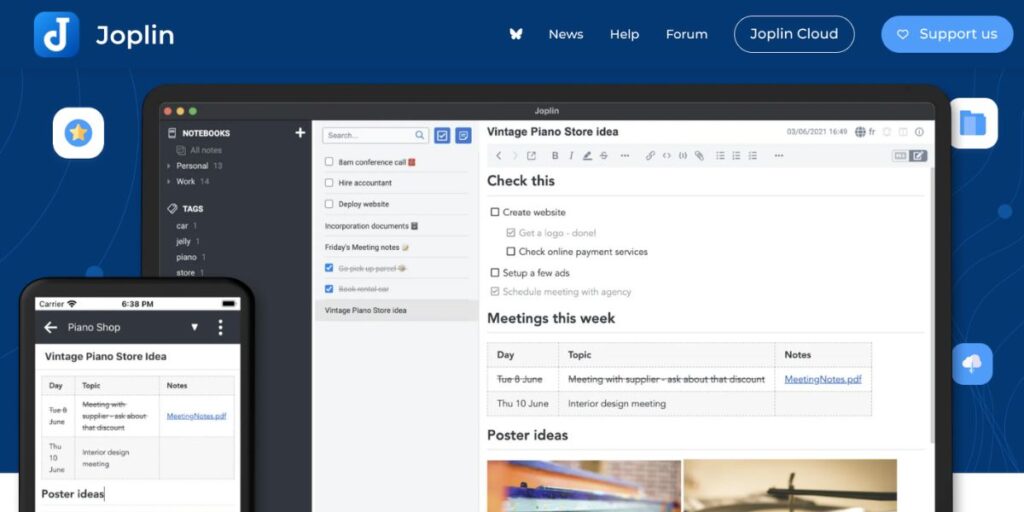Create a new to-do with checkbox button
Image resolution: width=1024 pixels, height=512 pixels.
[x=442, y=135]
